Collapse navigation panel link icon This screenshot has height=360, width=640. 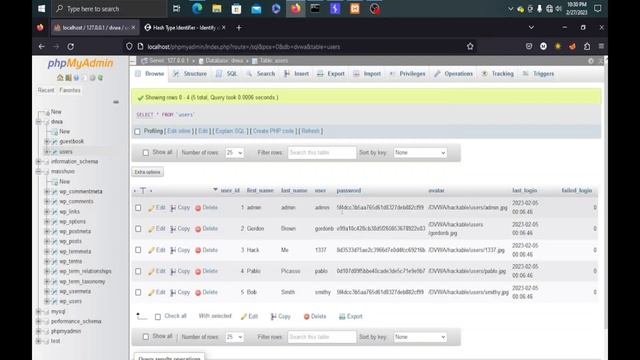[116, 102]
